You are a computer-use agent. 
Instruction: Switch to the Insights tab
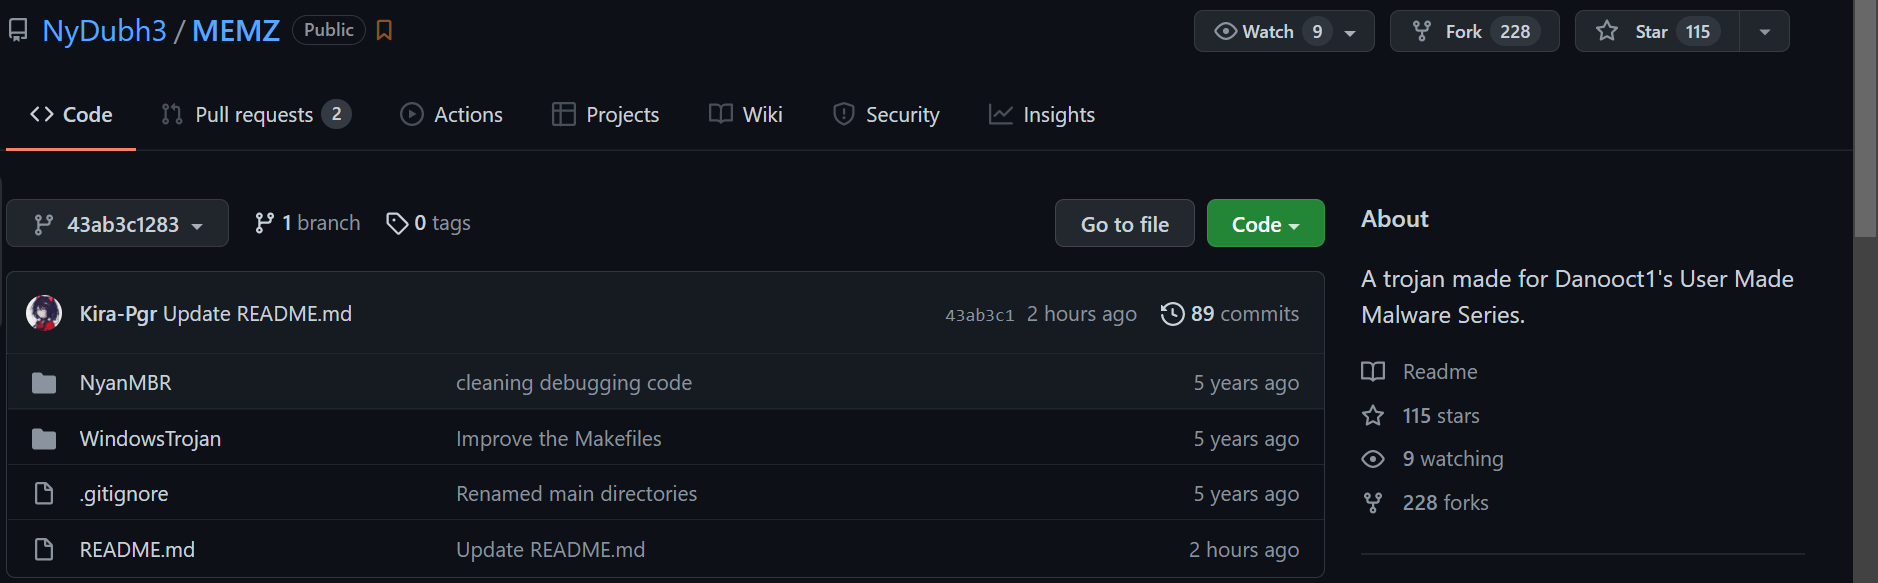(1042, 115)
